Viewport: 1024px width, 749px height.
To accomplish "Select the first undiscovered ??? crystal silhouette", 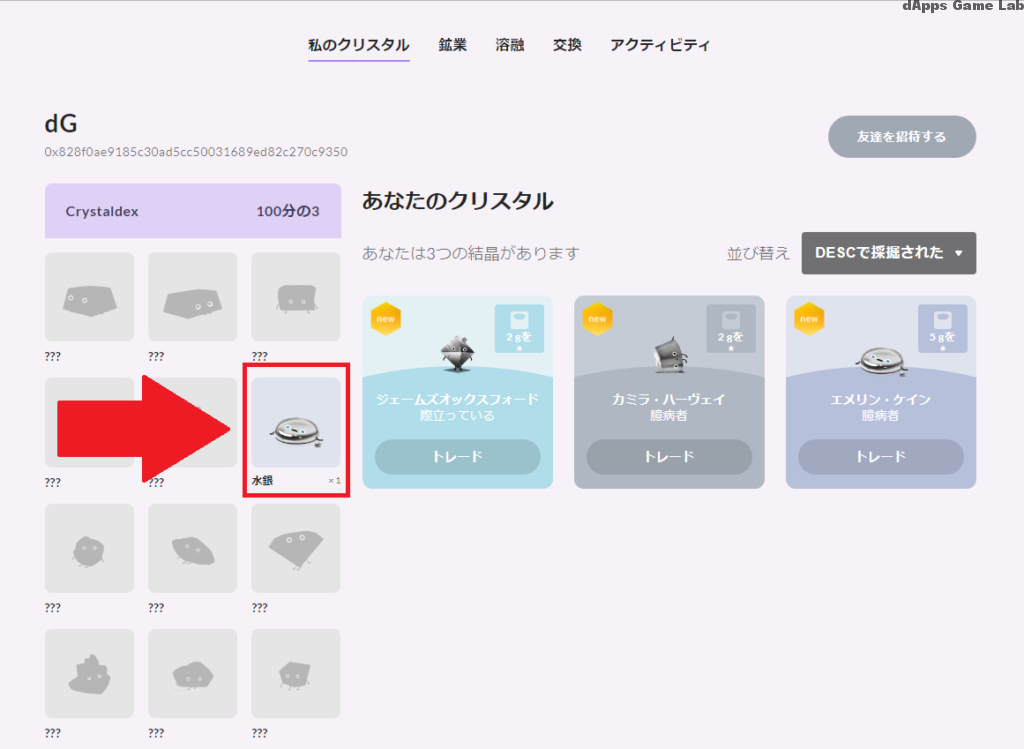I will pyautogui.click(x=89, y=297).
